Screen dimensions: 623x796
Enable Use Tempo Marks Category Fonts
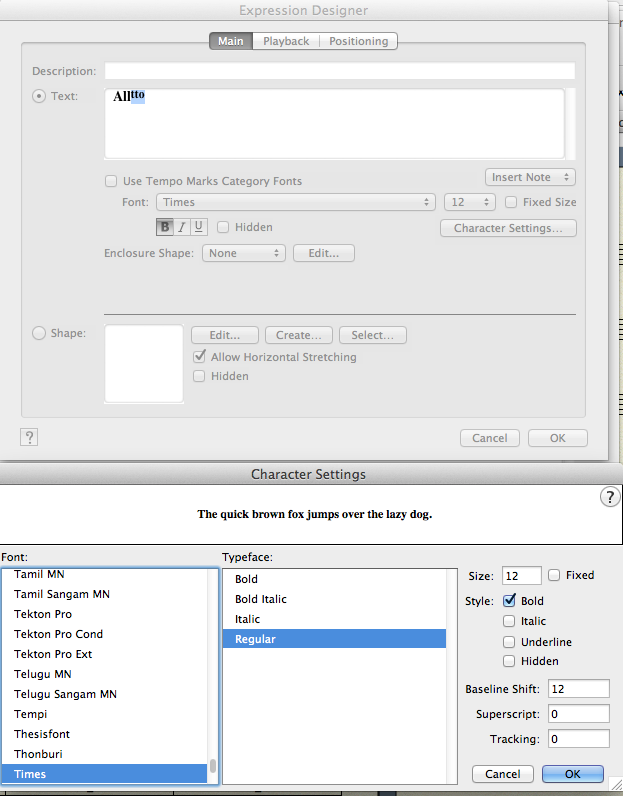[112, 181]
